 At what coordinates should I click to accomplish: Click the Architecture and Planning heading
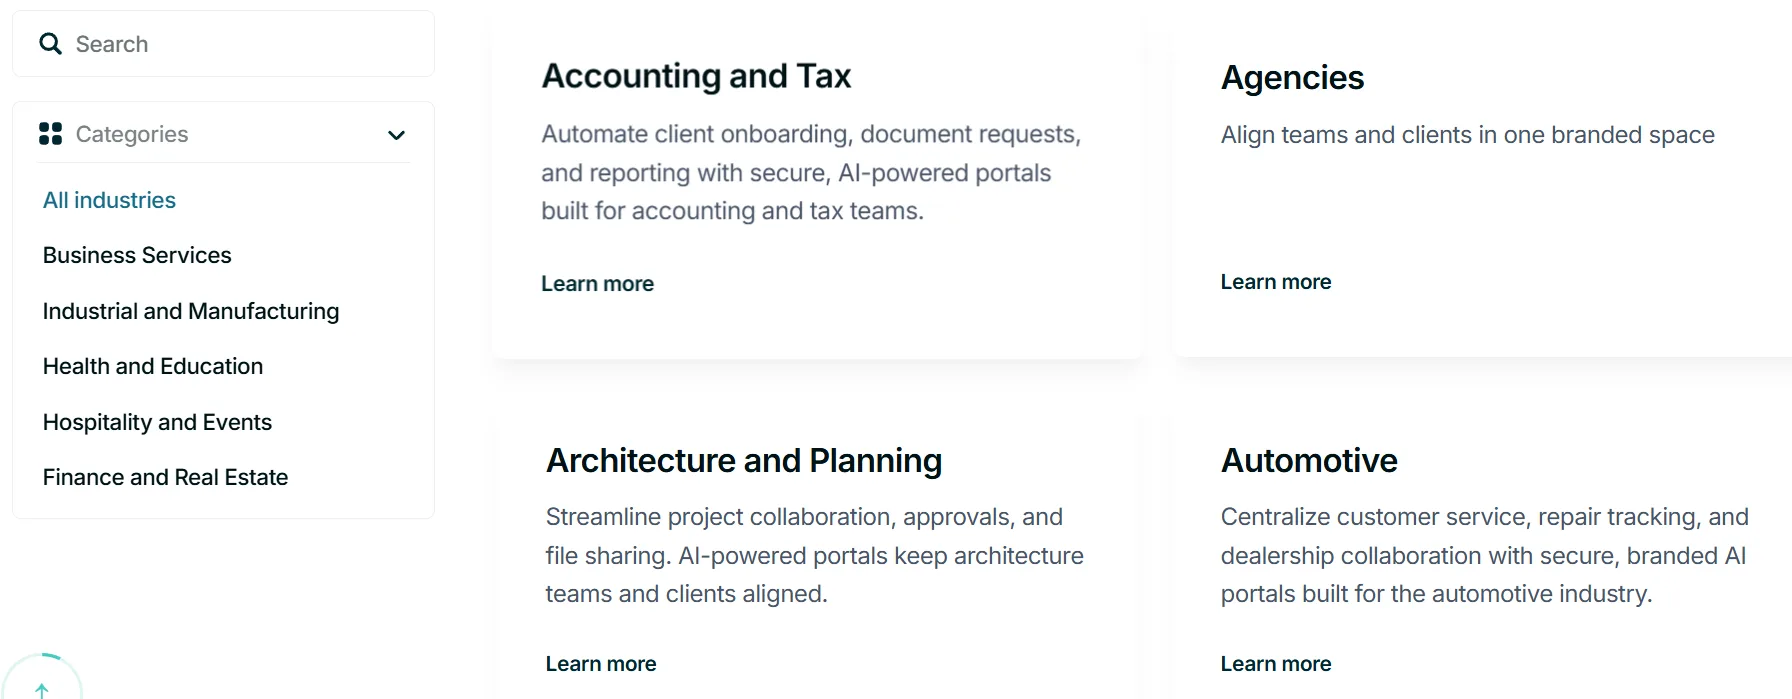pyautogui.click(x=744, y=461)
